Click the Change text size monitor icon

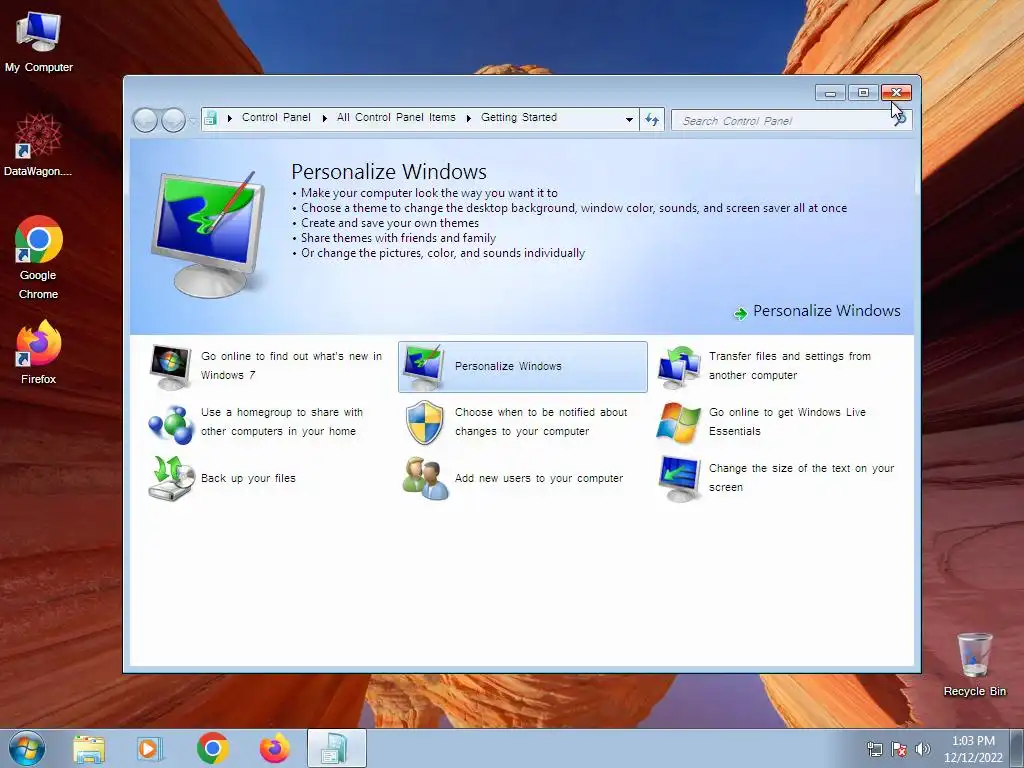[679, 479]
